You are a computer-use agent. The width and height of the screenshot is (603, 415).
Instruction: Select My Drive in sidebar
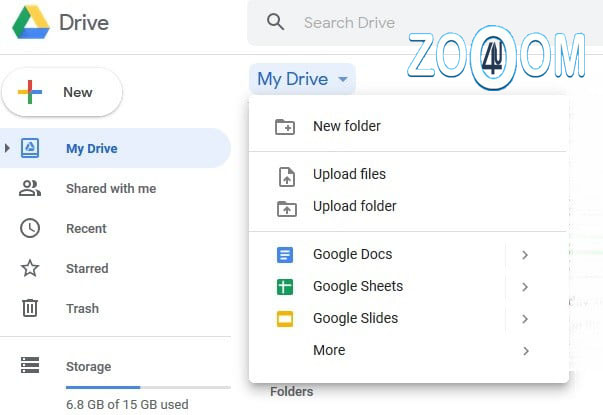click(x=115, y=148)
